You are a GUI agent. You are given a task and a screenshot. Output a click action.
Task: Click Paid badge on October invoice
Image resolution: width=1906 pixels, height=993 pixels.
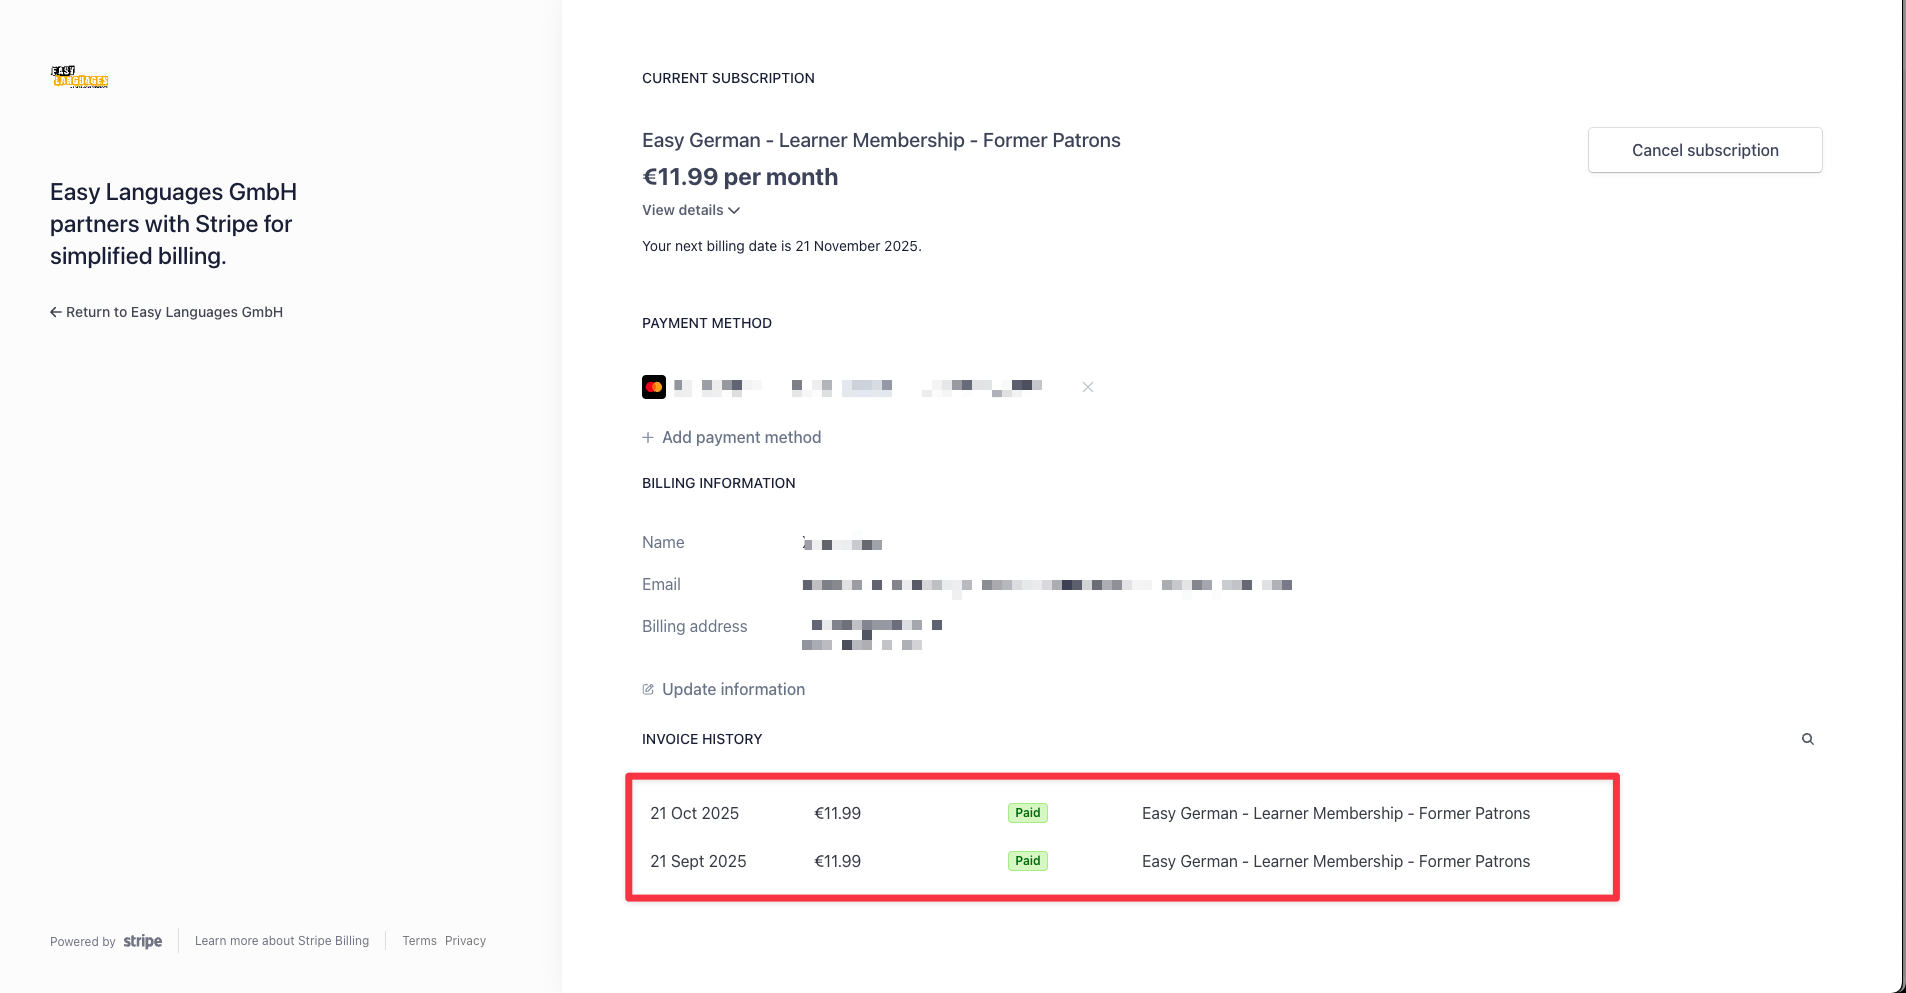pyautogui.click(x=1027, y=813)
